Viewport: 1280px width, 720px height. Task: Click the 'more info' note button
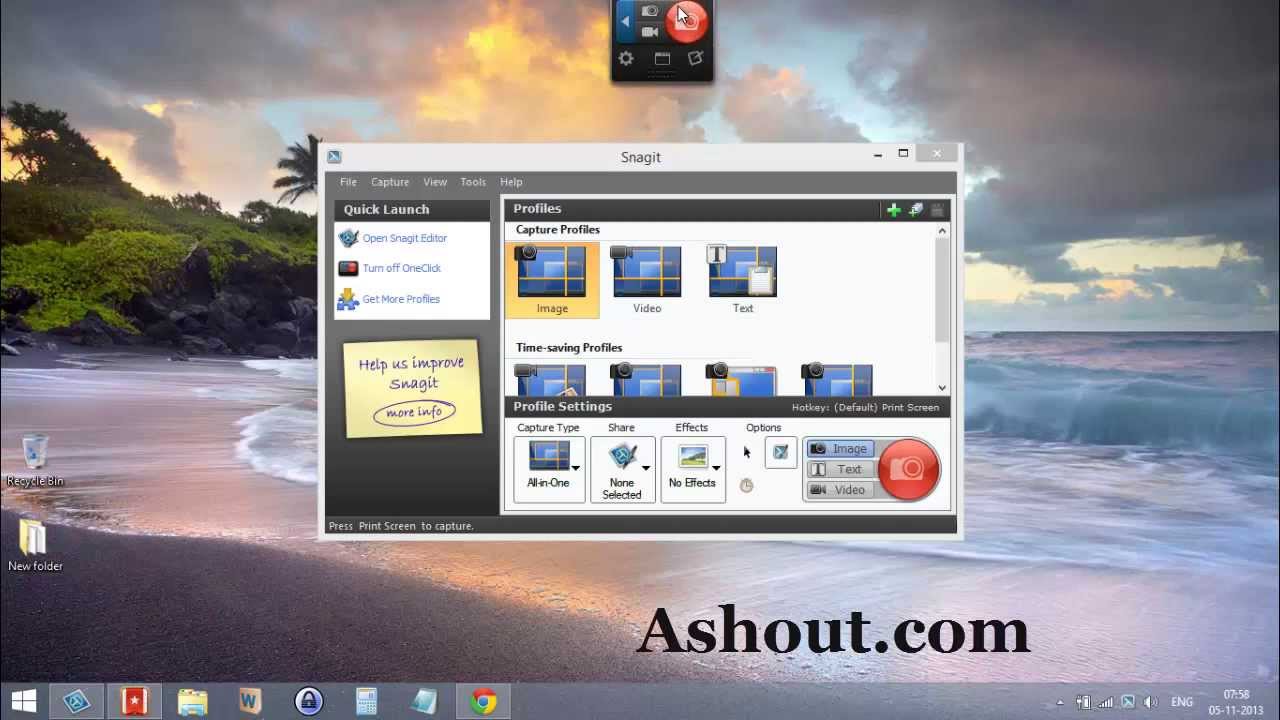coord(414,412)
